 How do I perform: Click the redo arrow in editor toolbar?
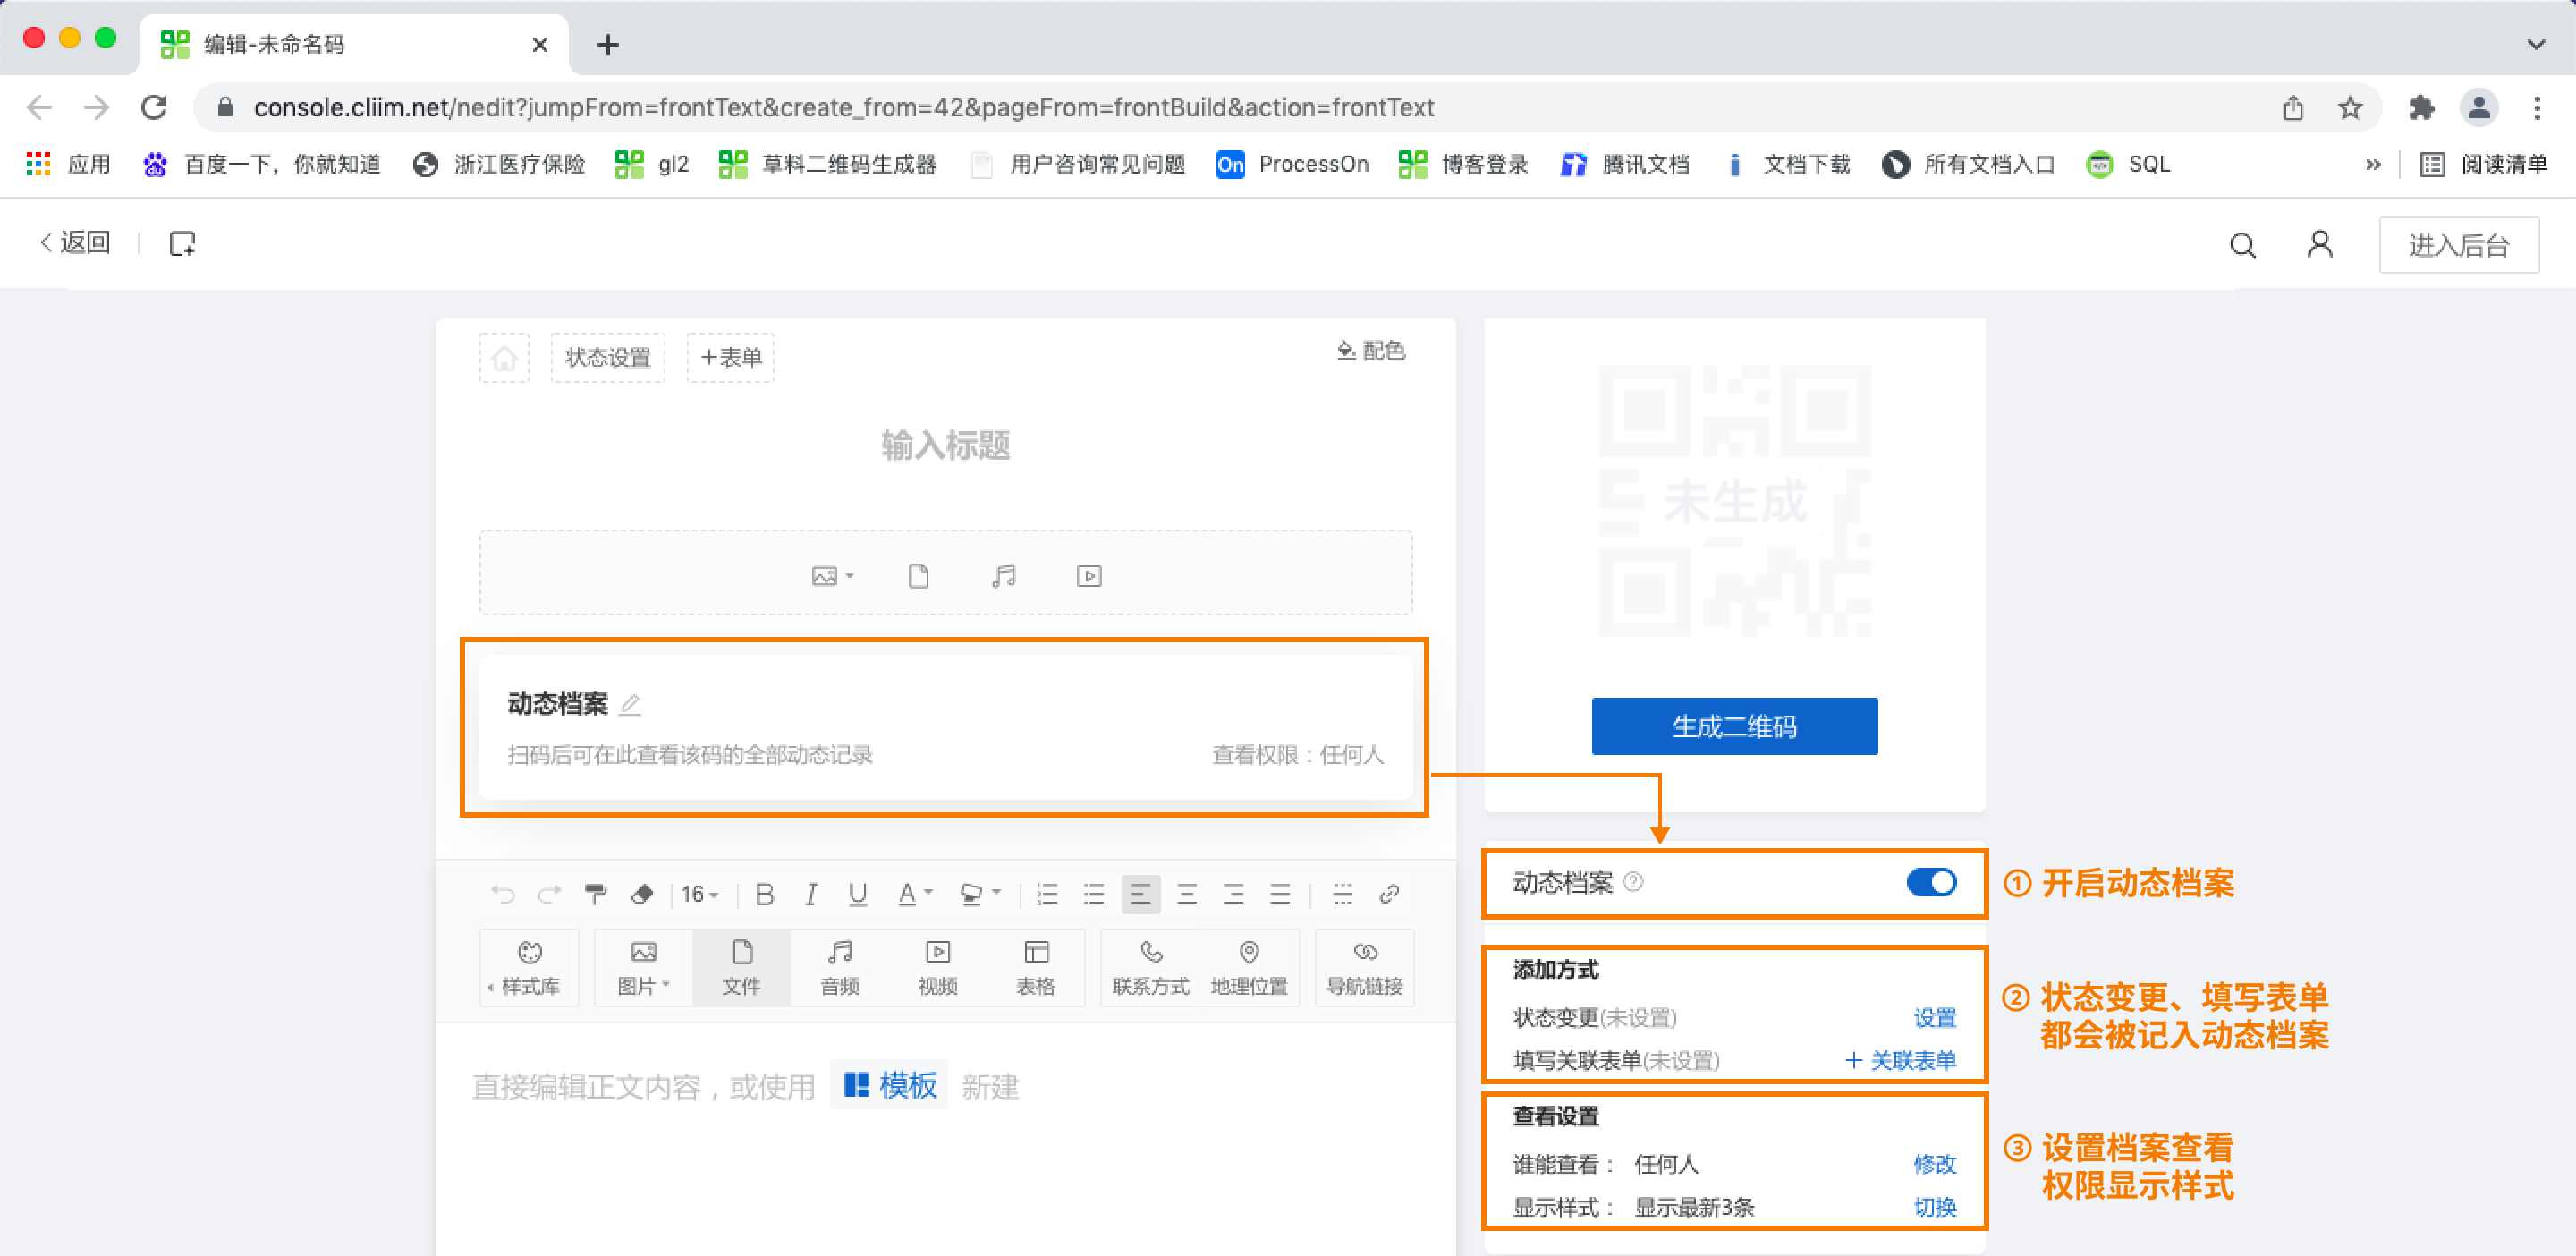coord(549,894)
